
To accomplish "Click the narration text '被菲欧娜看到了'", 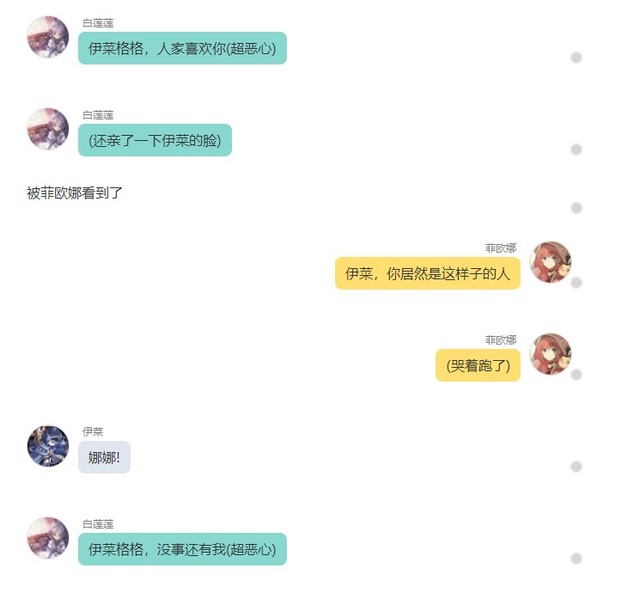I will click(75, 193).
